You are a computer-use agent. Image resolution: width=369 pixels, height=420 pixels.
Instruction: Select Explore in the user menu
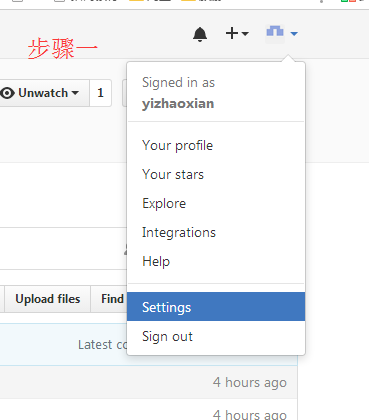click(216, 204)
